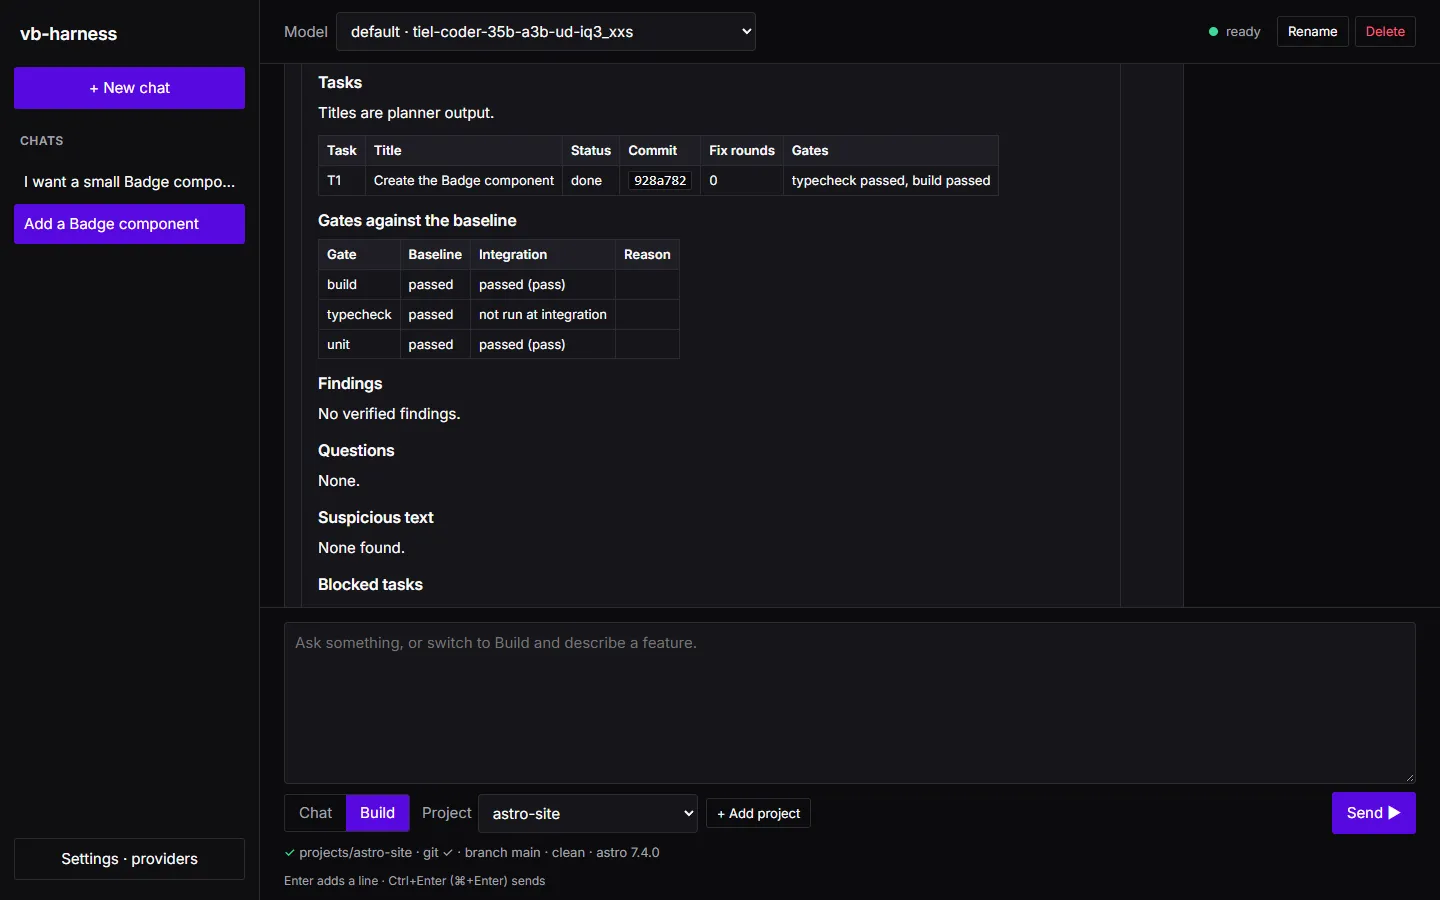The width and height of the screenshot is (1440, 900).
Task: Open the Model dropdown
Action: point(546,32)
